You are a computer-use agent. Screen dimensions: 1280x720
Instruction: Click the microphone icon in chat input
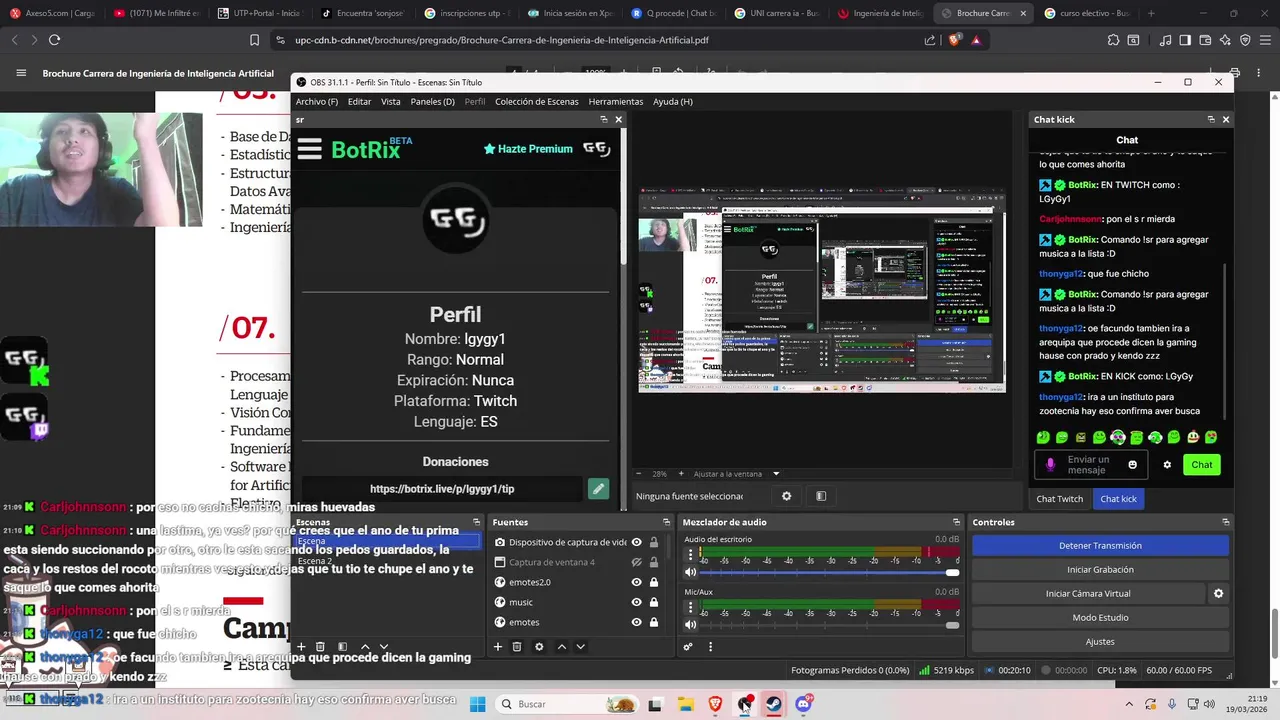pyautogui.click(x=1050, y=465)
